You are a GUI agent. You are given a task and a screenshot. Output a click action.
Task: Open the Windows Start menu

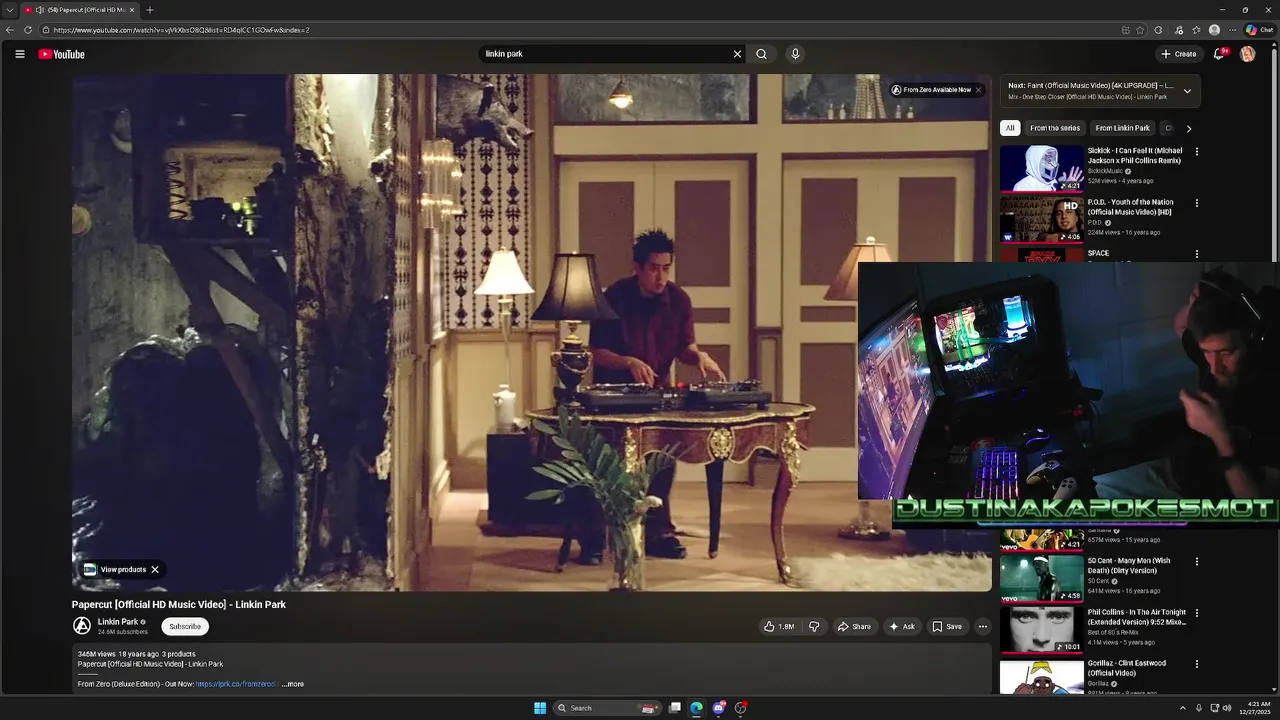540,708
